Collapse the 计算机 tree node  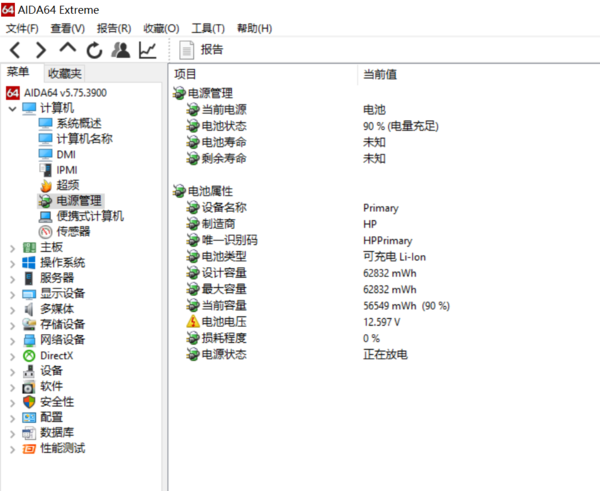coord(13,109)
